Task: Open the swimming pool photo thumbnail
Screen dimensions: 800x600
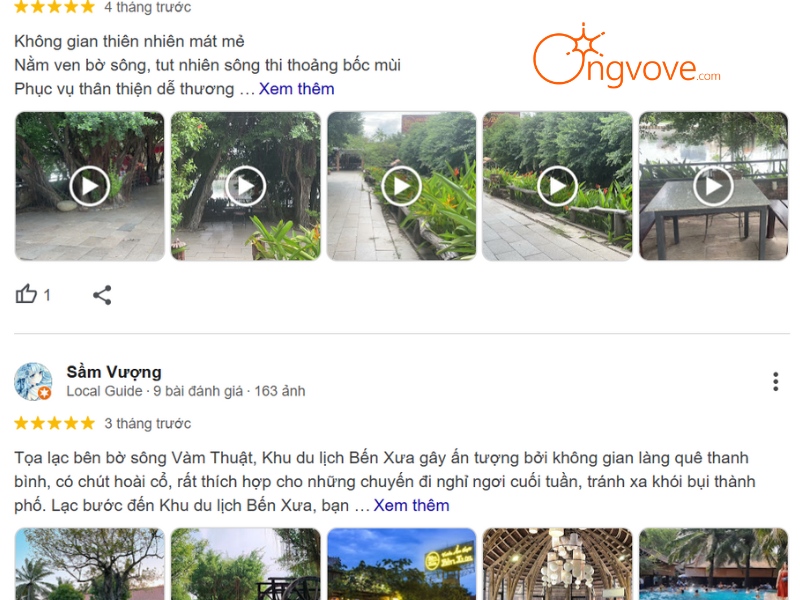Action: click(713, 564)
